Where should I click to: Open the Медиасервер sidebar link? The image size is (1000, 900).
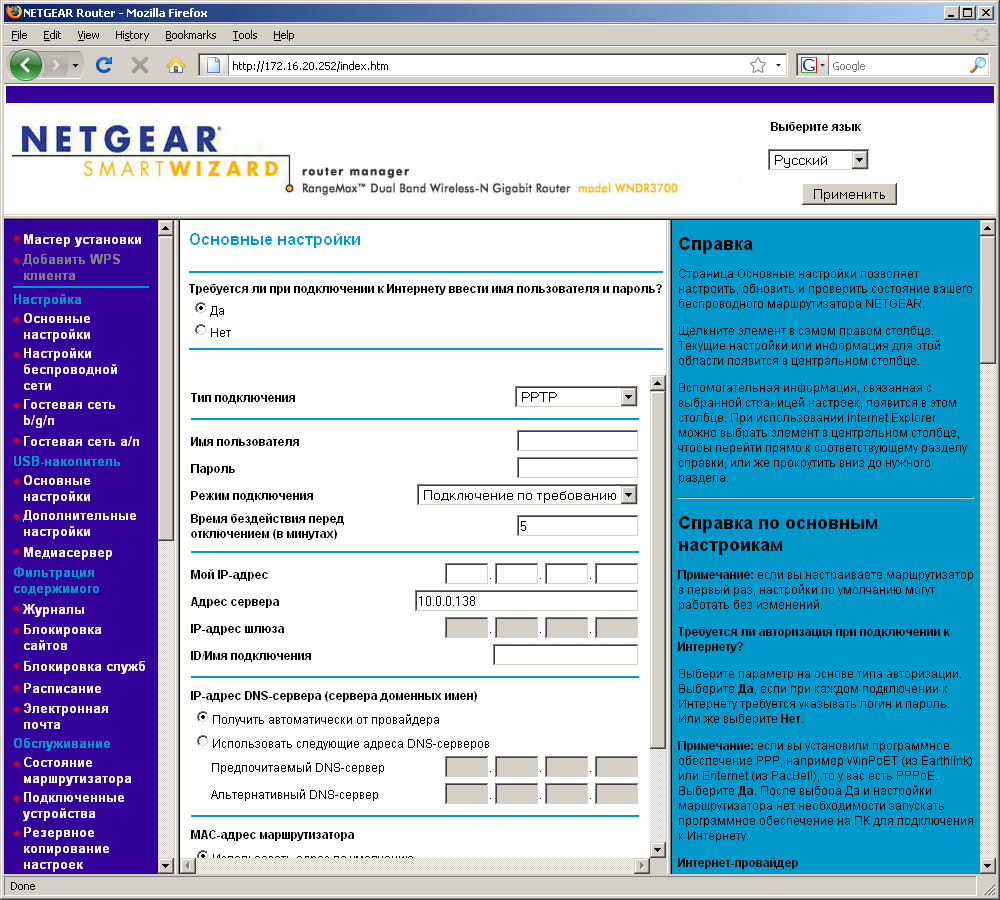tap(68, 552)
